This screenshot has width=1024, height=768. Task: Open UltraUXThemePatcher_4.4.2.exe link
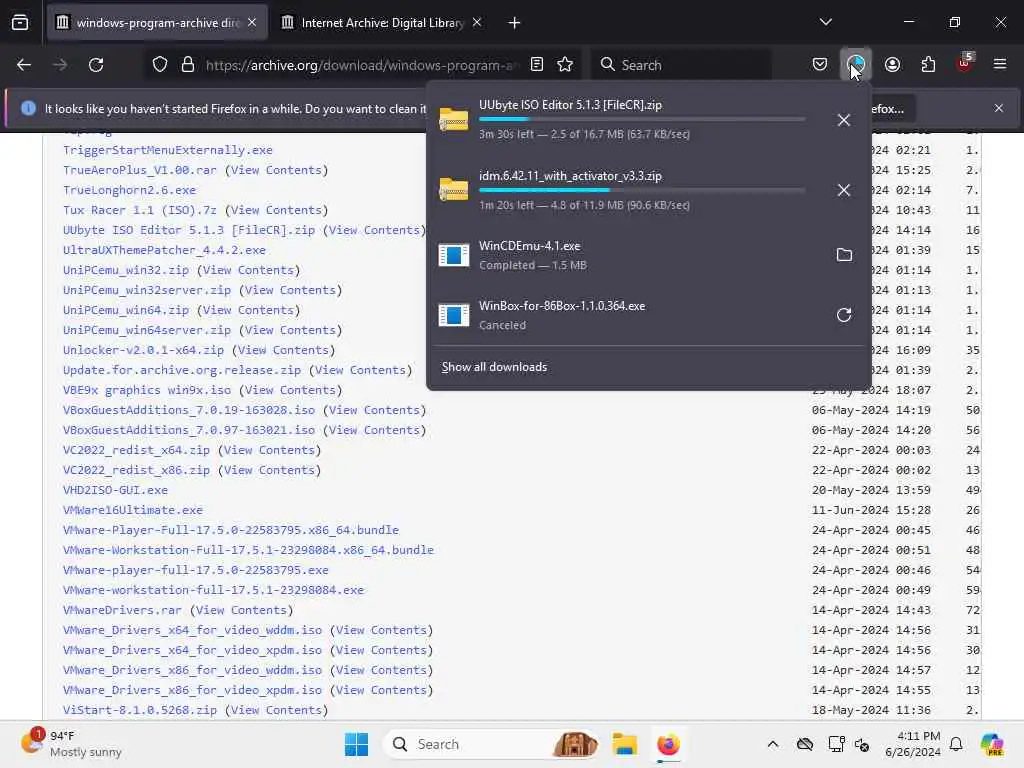[x=164, y=250]
